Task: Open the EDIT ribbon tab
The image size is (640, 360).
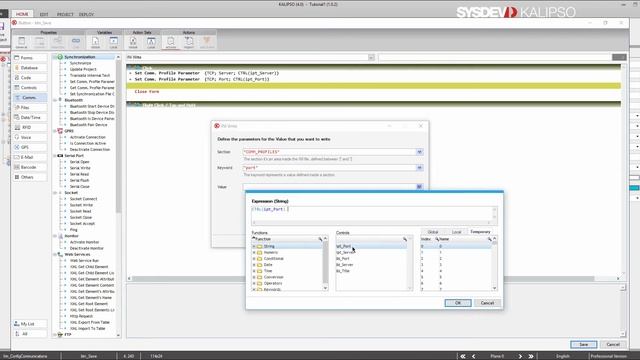Action: pyautogui.click(x=44, y=14)
